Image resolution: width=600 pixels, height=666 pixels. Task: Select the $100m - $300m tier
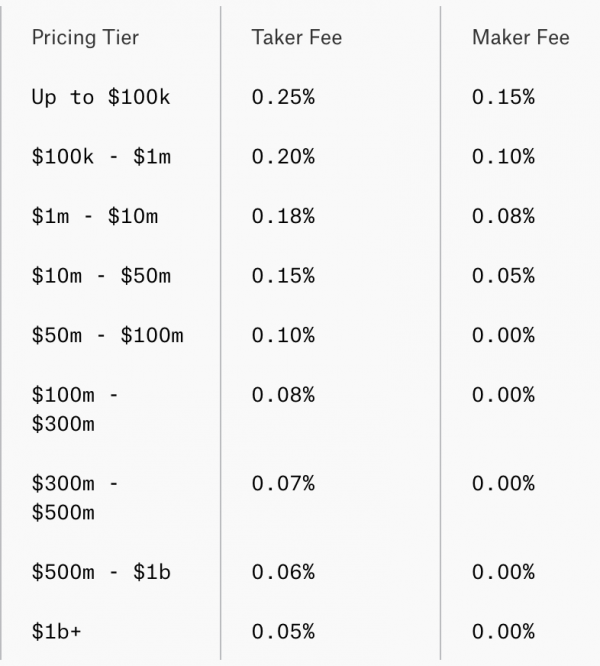tap(76, 409)
